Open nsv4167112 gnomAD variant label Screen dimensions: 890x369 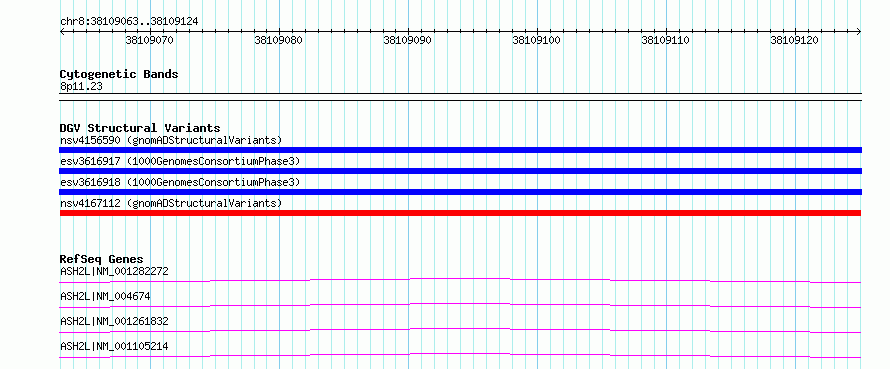(171, 203)
